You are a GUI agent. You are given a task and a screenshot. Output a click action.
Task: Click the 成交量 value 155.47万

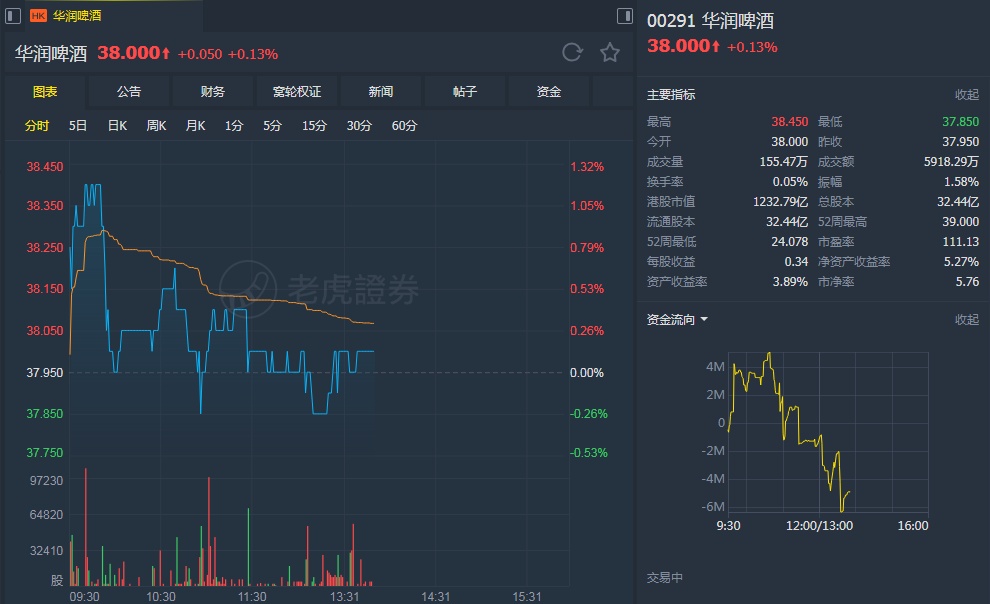[x=783, y=162]
